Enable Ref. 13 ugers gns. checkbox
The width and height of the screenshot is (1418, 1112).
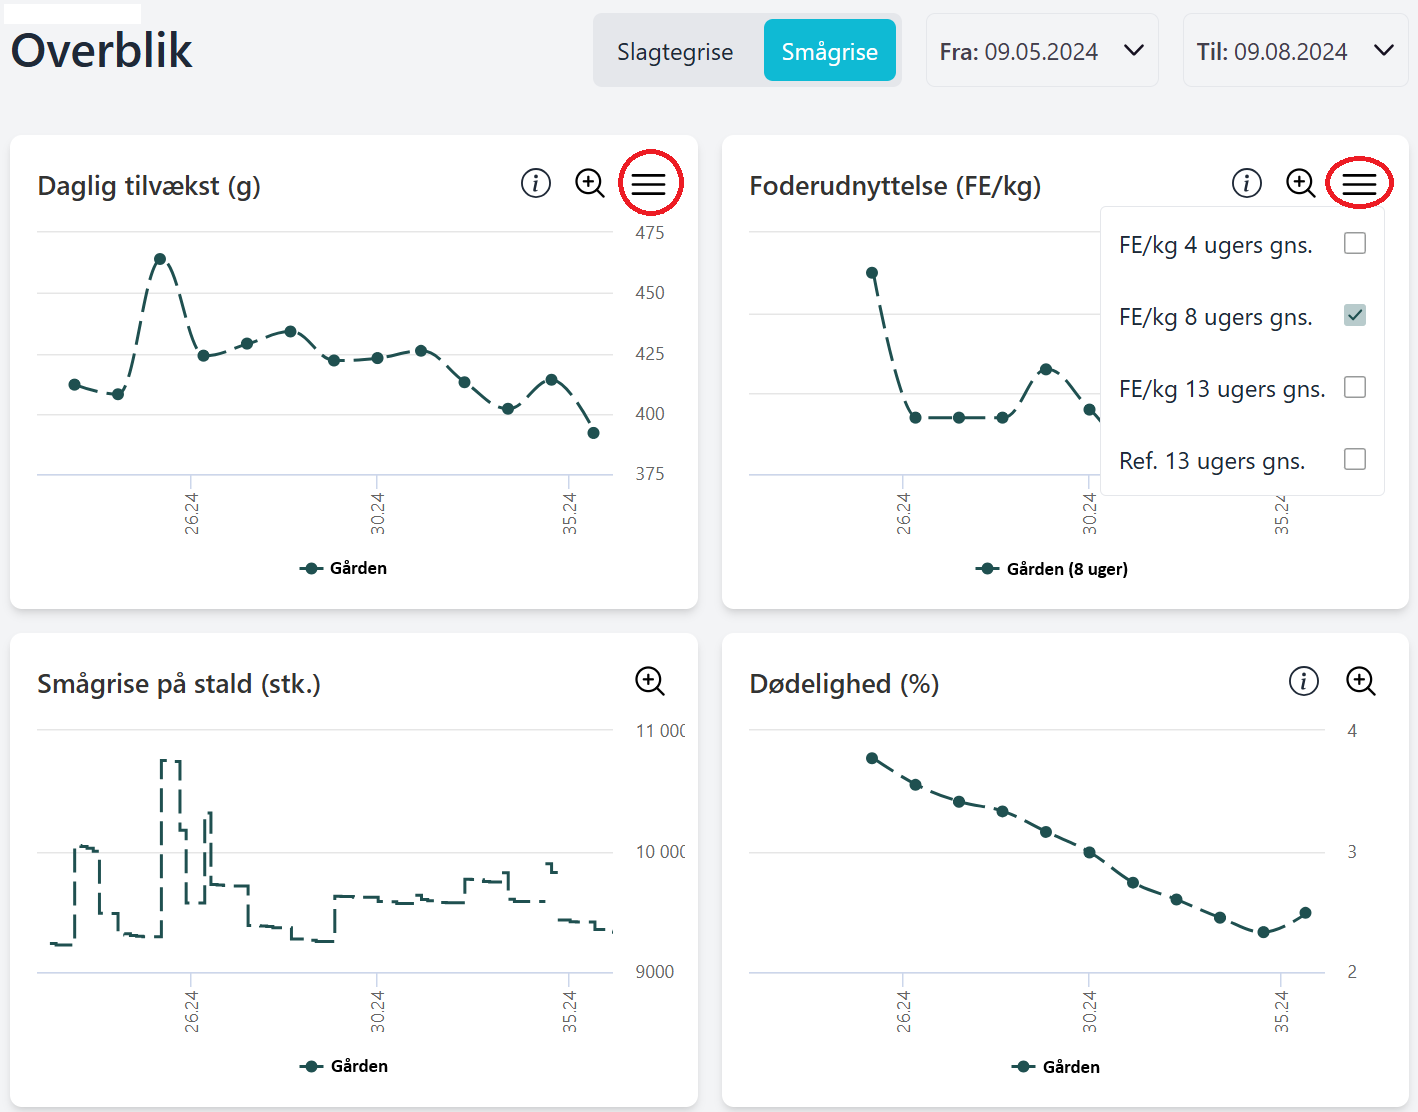click(1355, 459)
